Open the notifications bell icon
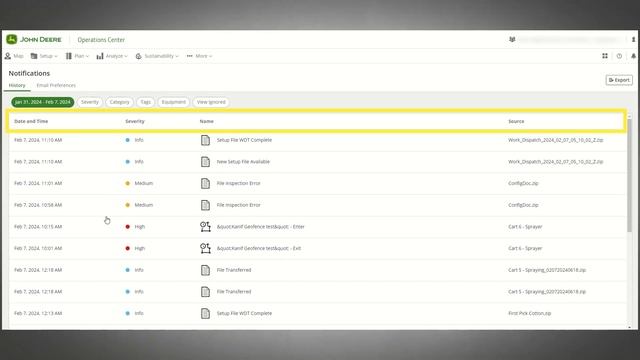This screenshot has height=360, width=640. click(633, 56)
